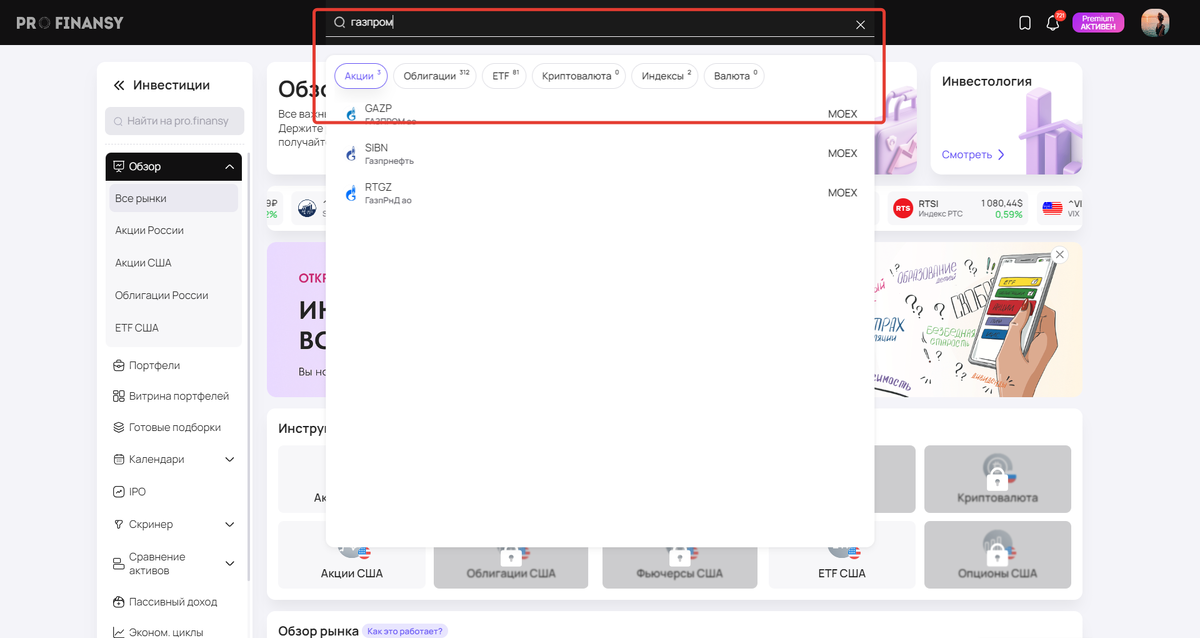
Task: Open Портфели in sidebar
Action: coord(154,365)
